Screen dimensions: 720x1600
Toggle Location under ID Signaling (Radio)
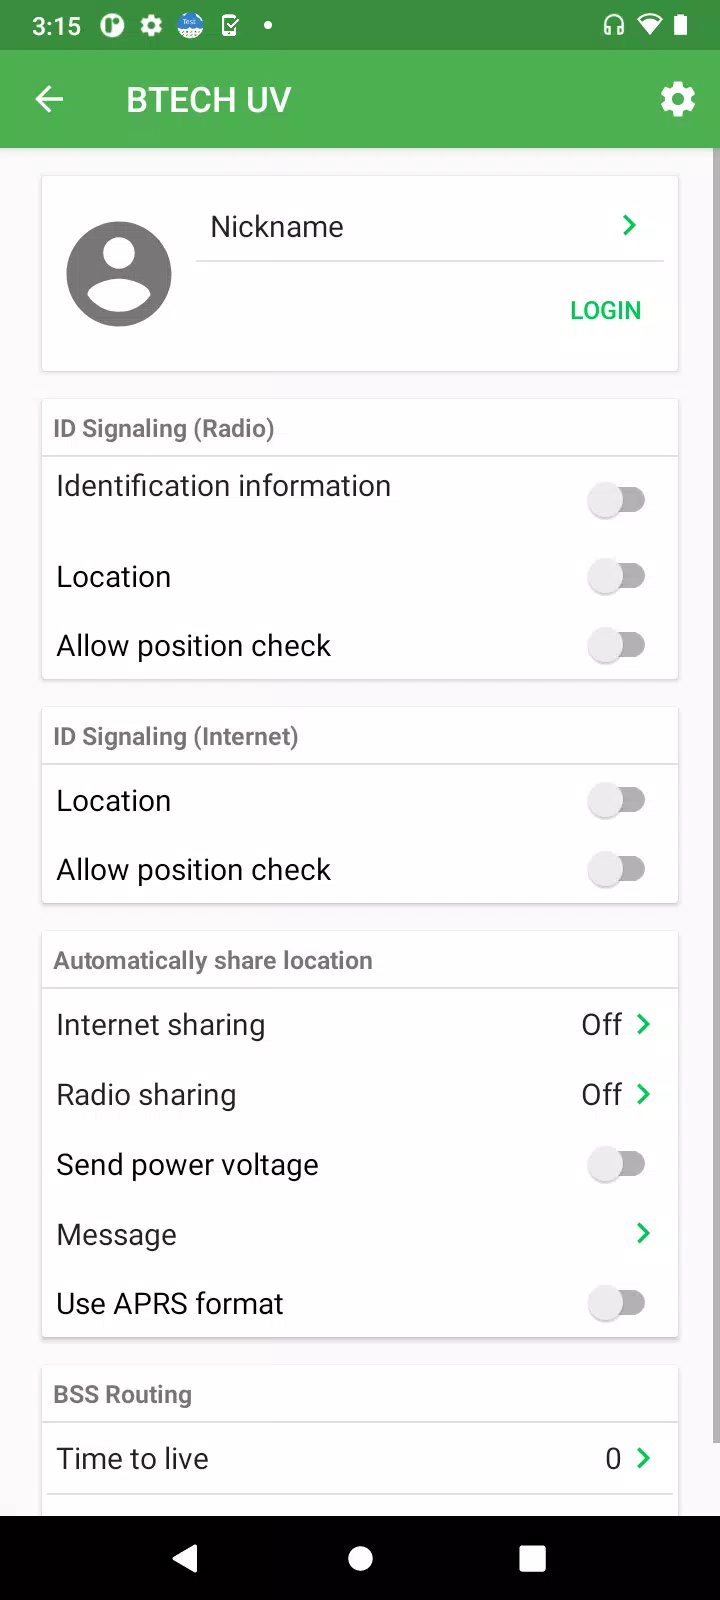point(616,576)
